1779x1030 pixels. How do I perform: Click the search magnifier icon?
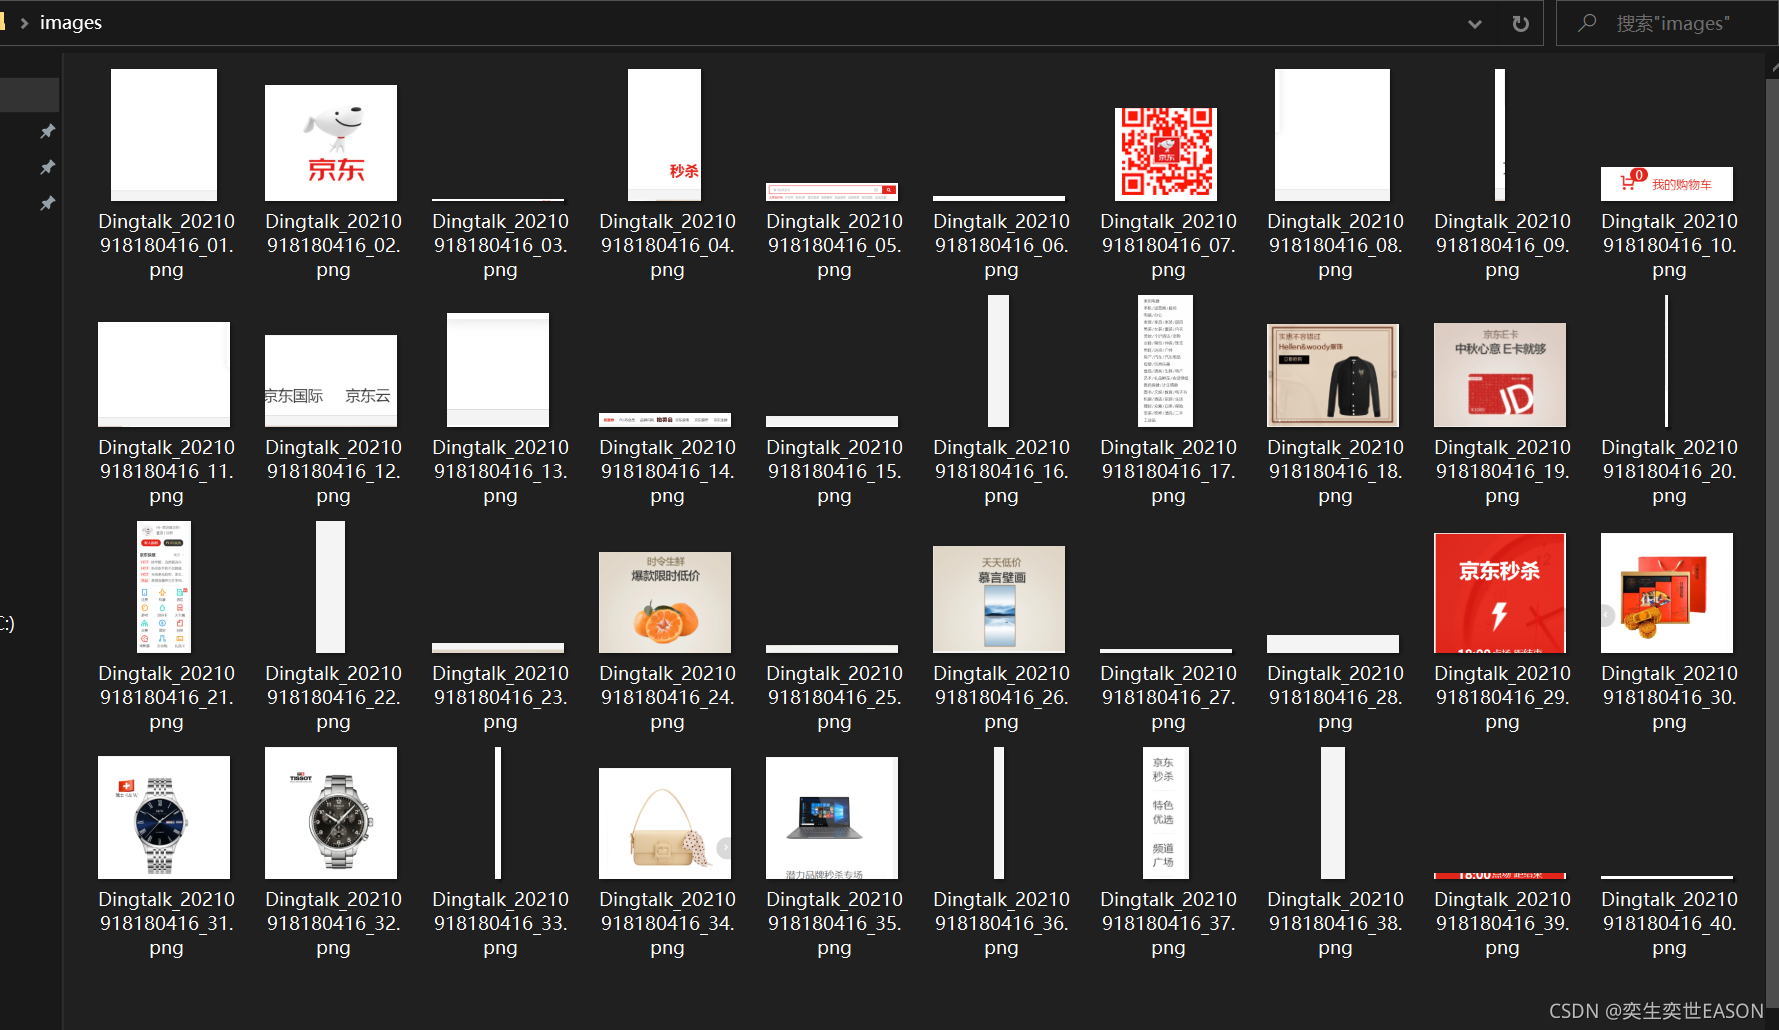pos(1587,22)
